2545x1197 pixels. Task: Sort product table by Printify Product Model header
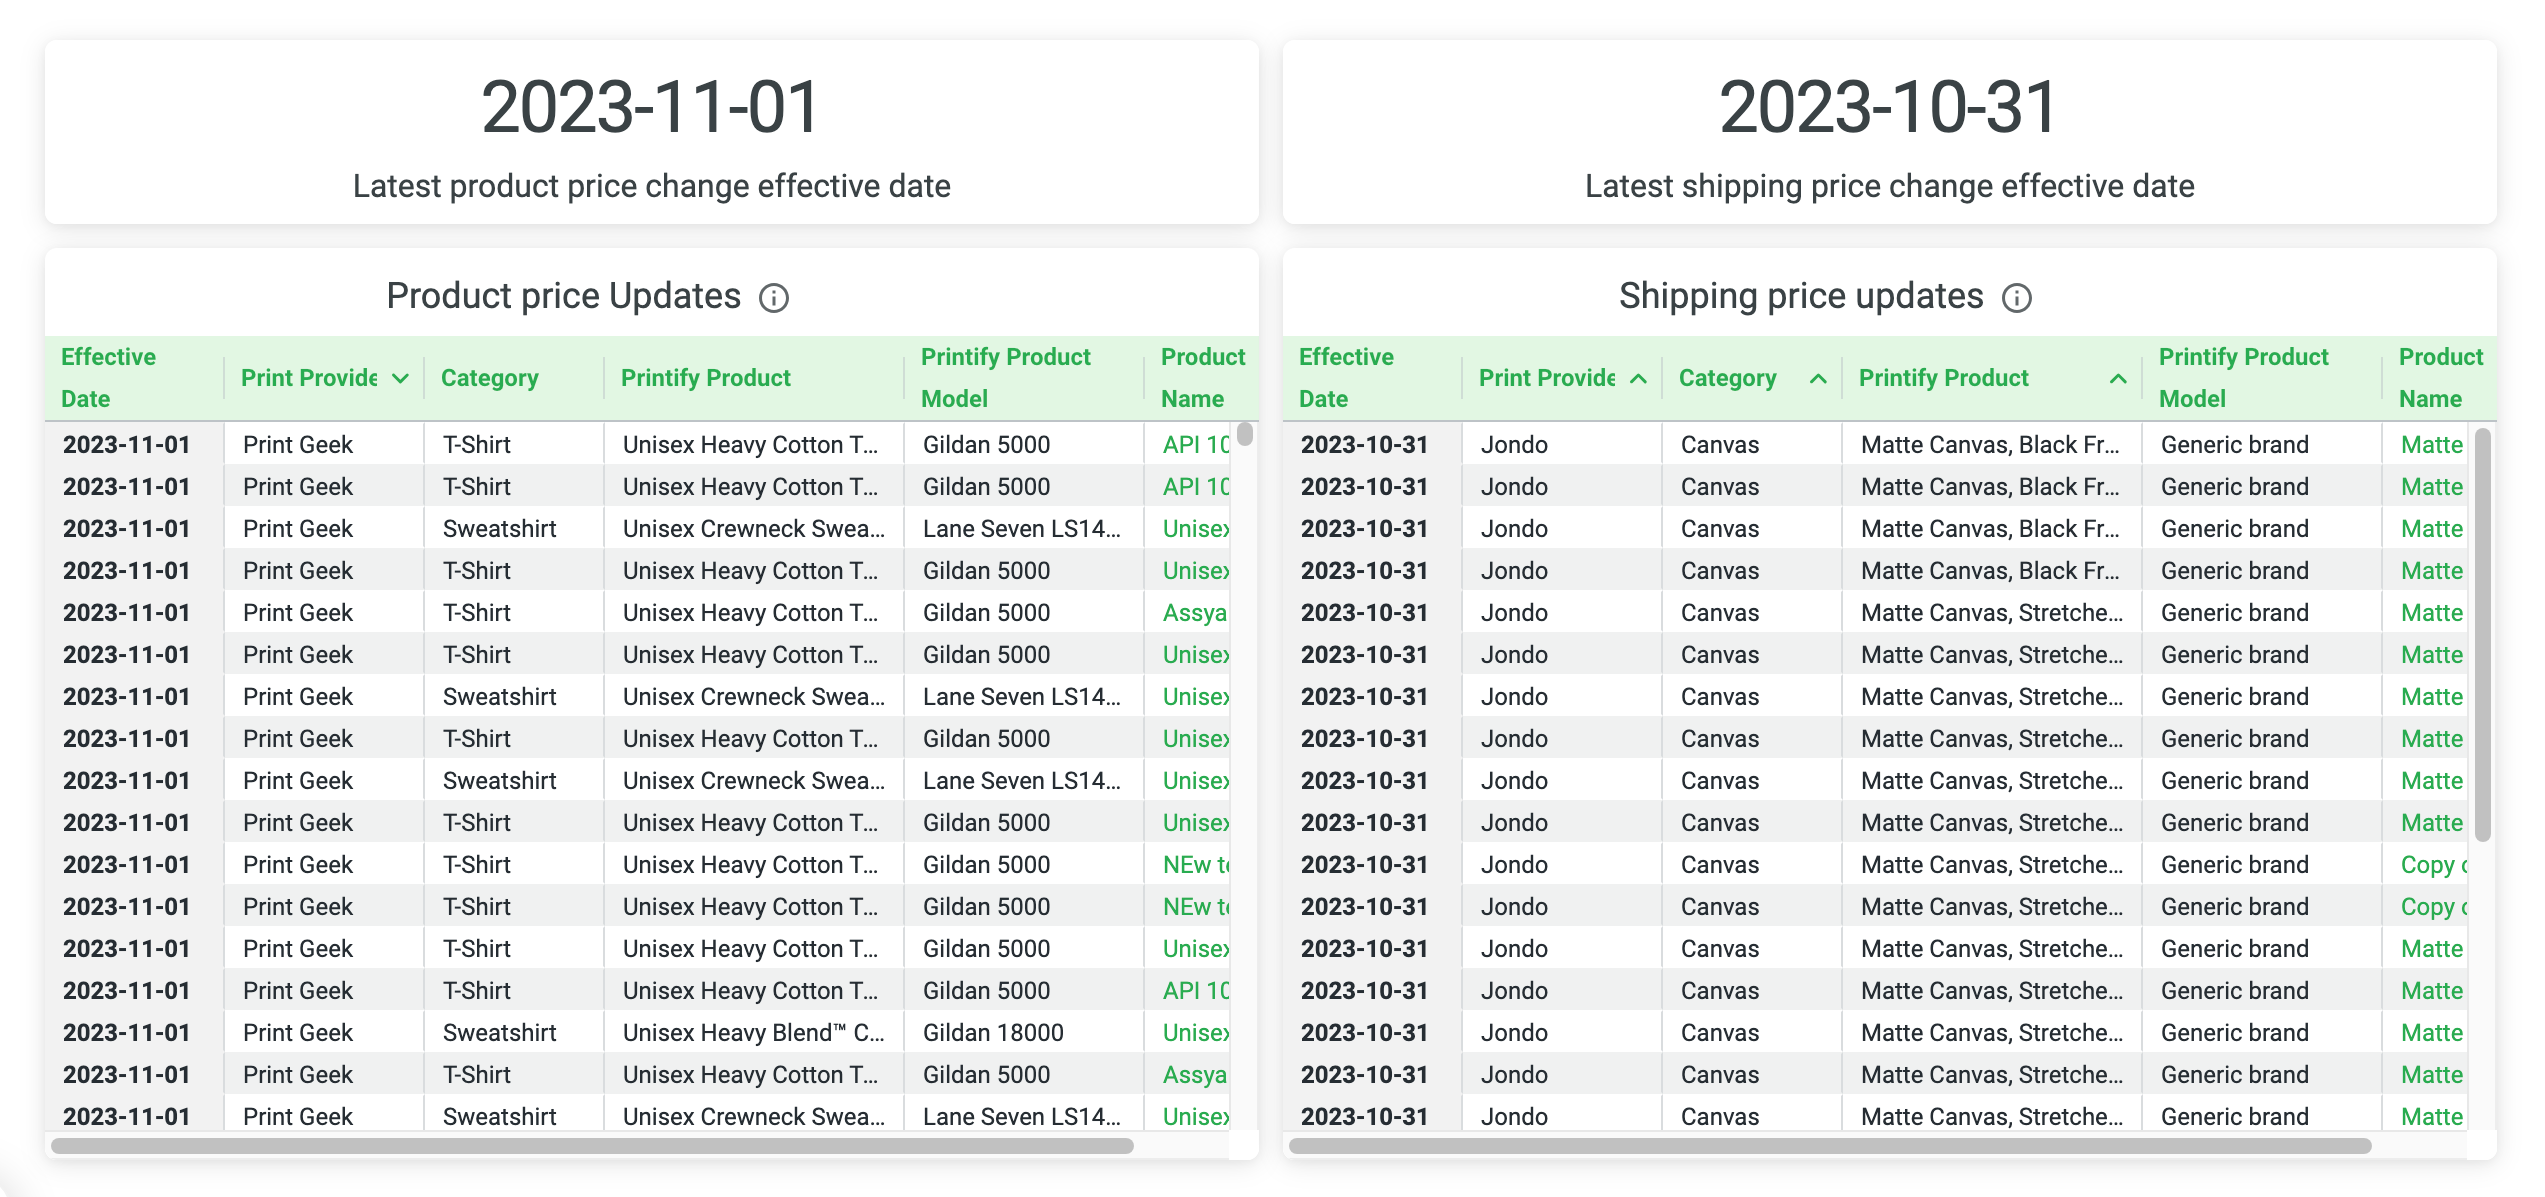pos(1005,377)
